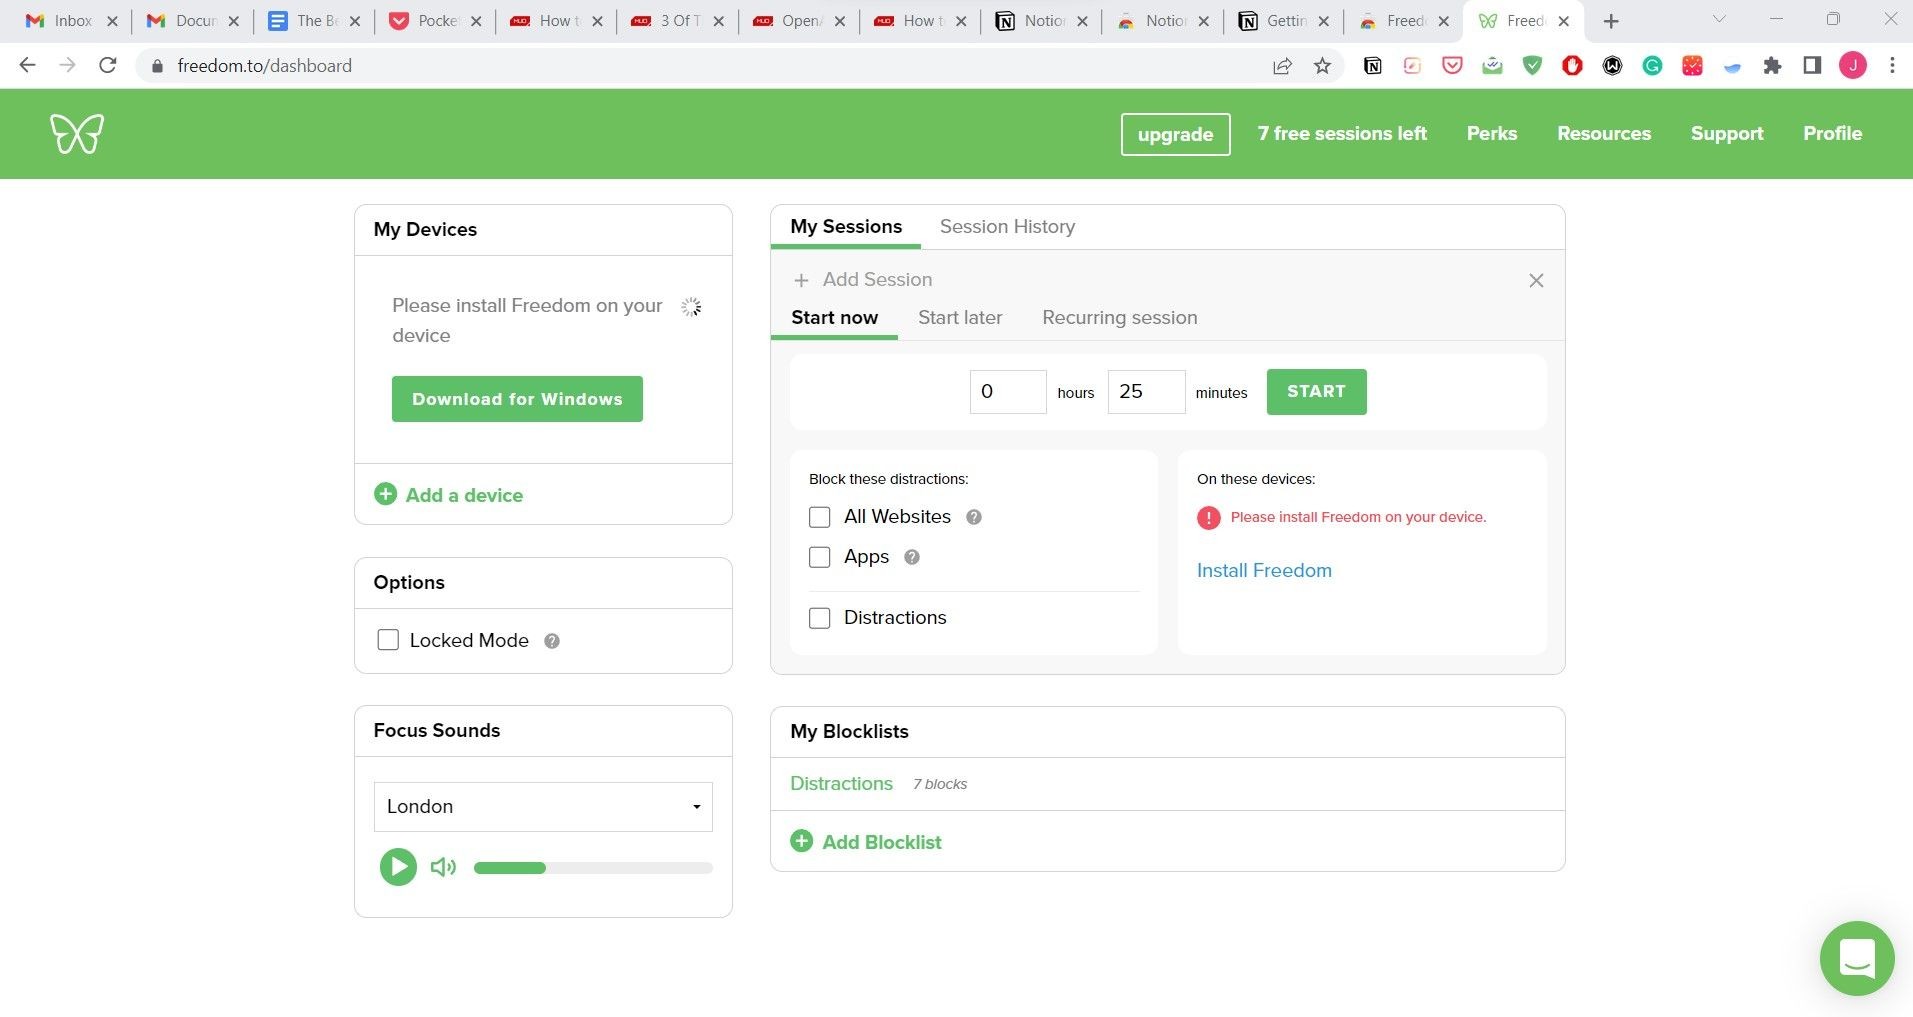The height and width of the screenshot is (1017, 1913).
Task: Open the London focus sound dropdown
Action: pos(543,807)
